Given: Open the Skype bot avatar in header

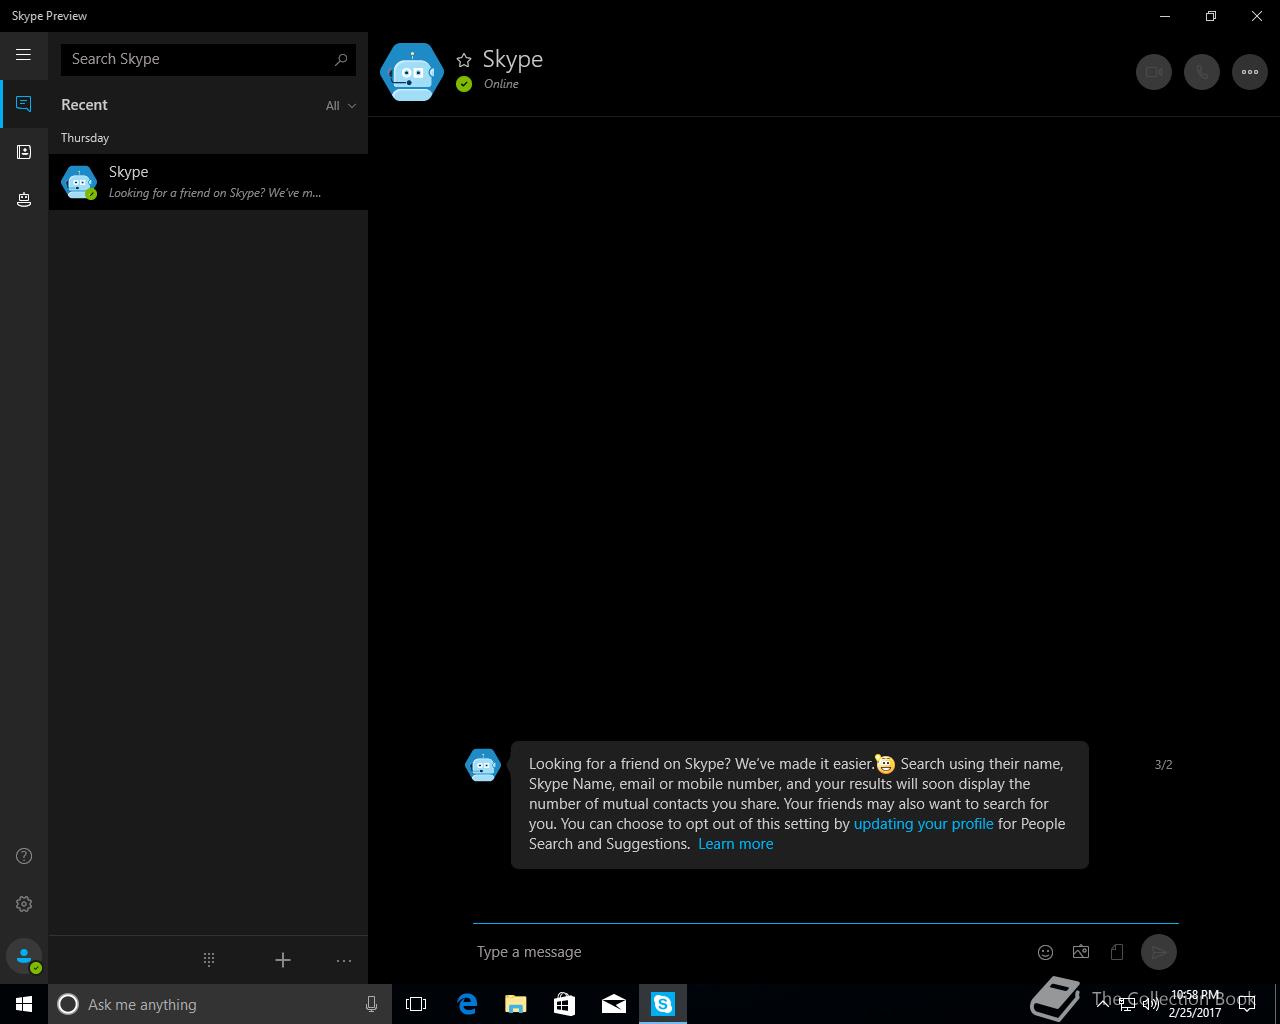Looking at the screenshot, I should (x=412, y=72).
